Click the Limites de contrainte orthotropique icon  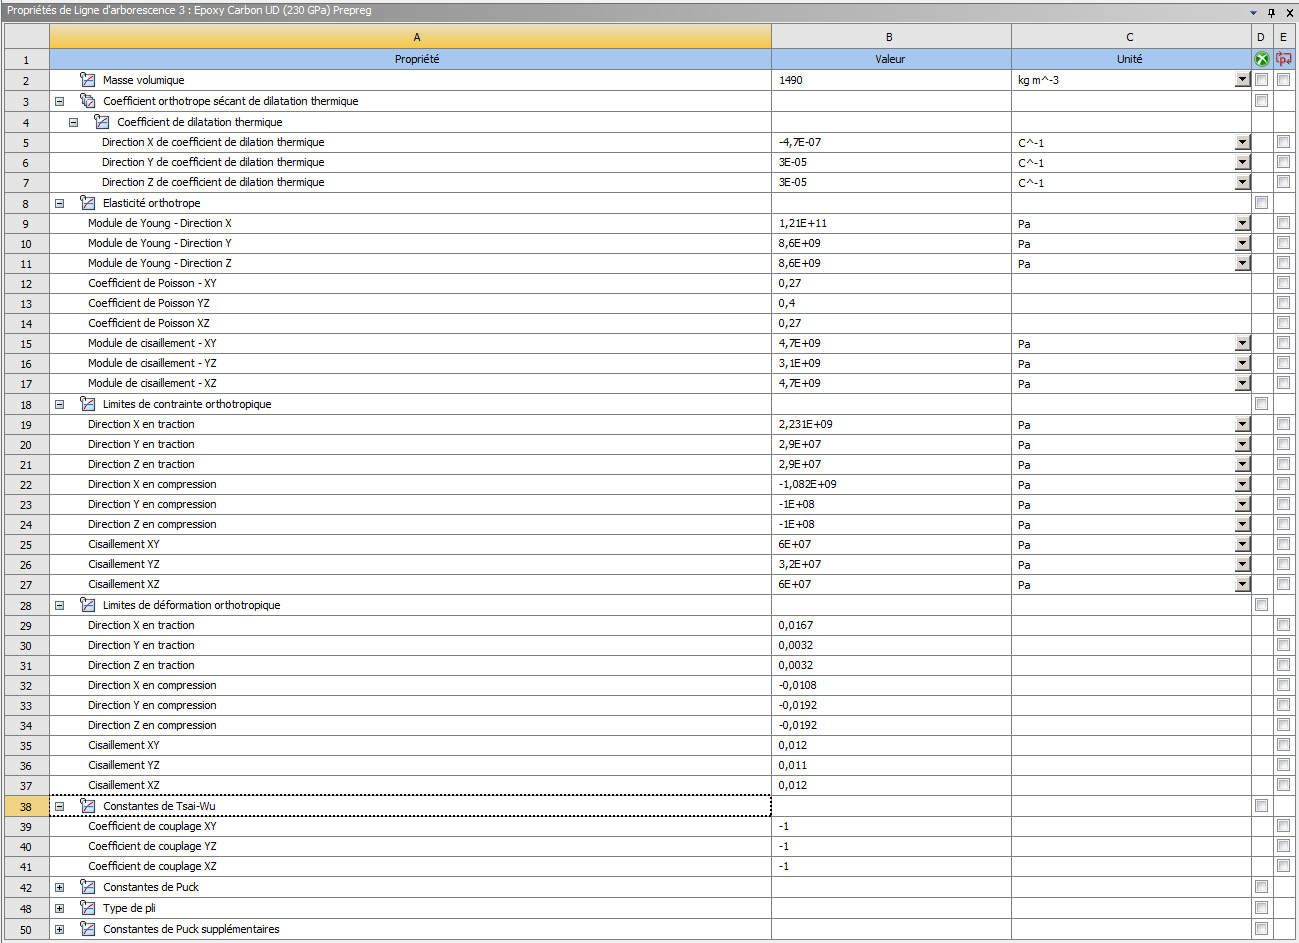pyautogui.click(x=88, y=404)
